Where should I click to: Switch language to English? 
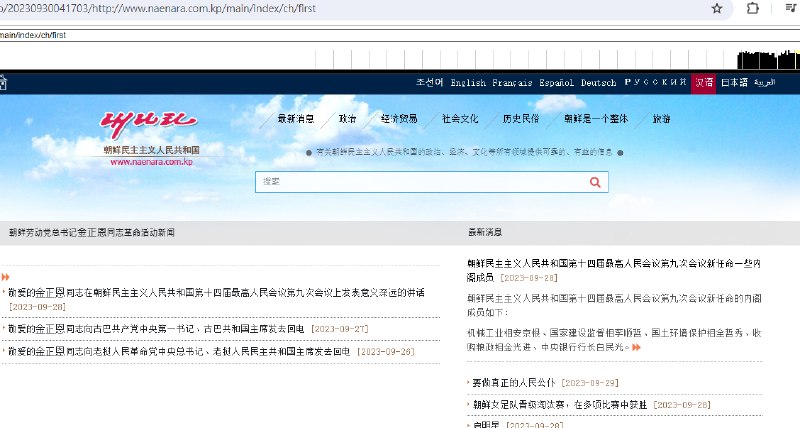click(468, 83)
